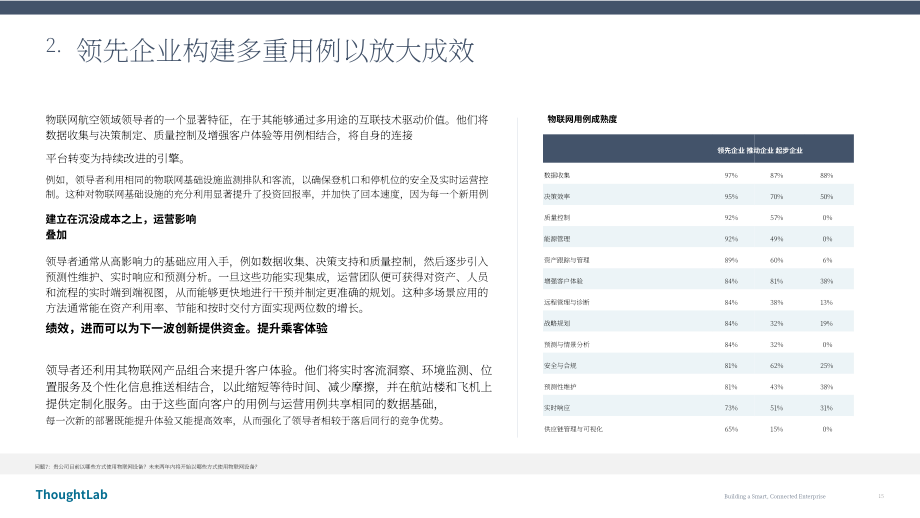The width and height of the screenshot is (920, 518).
Task: Click the '89%' value in the table
Action: (x=731, y=260)
